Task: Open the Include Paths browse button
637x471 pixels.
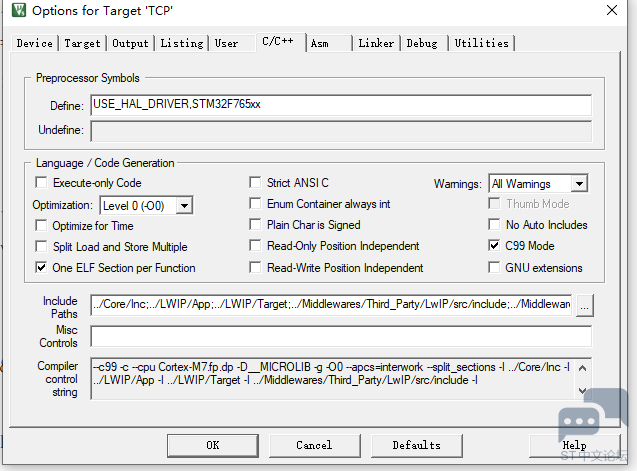Action: (x=585, y=304)
